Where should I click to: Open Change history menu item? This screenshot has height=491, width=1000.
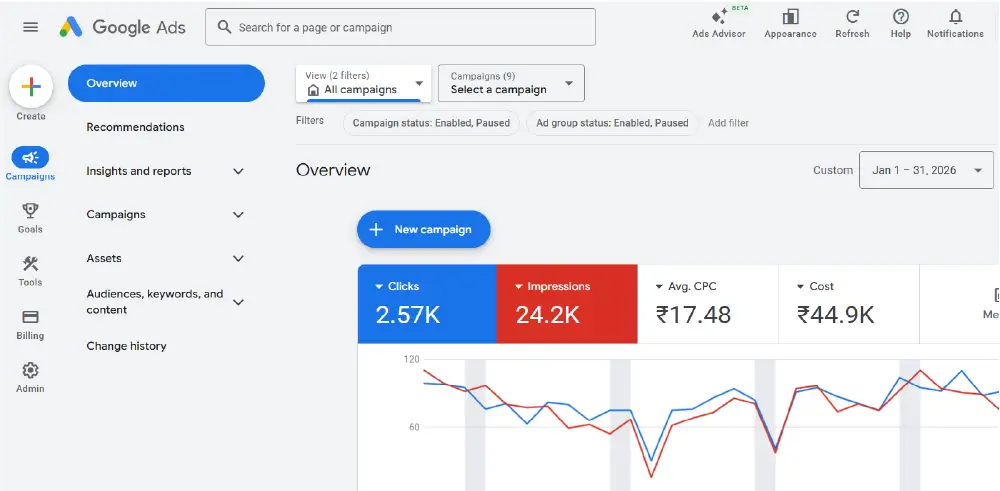(x=126, y=346)
